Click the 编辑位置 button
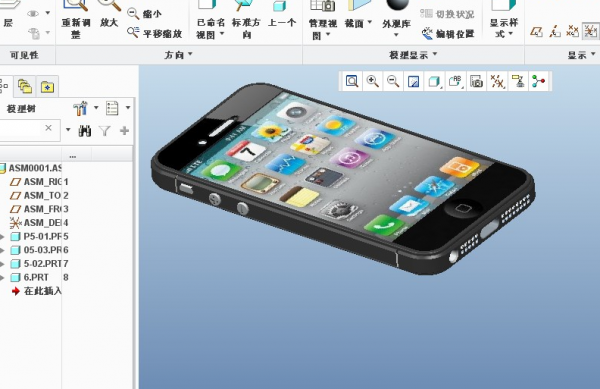Viewport: 600px width, 389px height. [448, 34]
